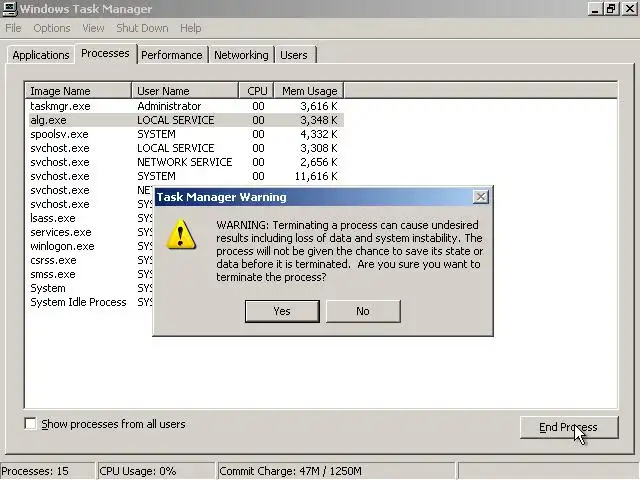The width and height of the screenshot is (640, 480).
Task: Sort by Image Name column header
Action: coord(78,91)
